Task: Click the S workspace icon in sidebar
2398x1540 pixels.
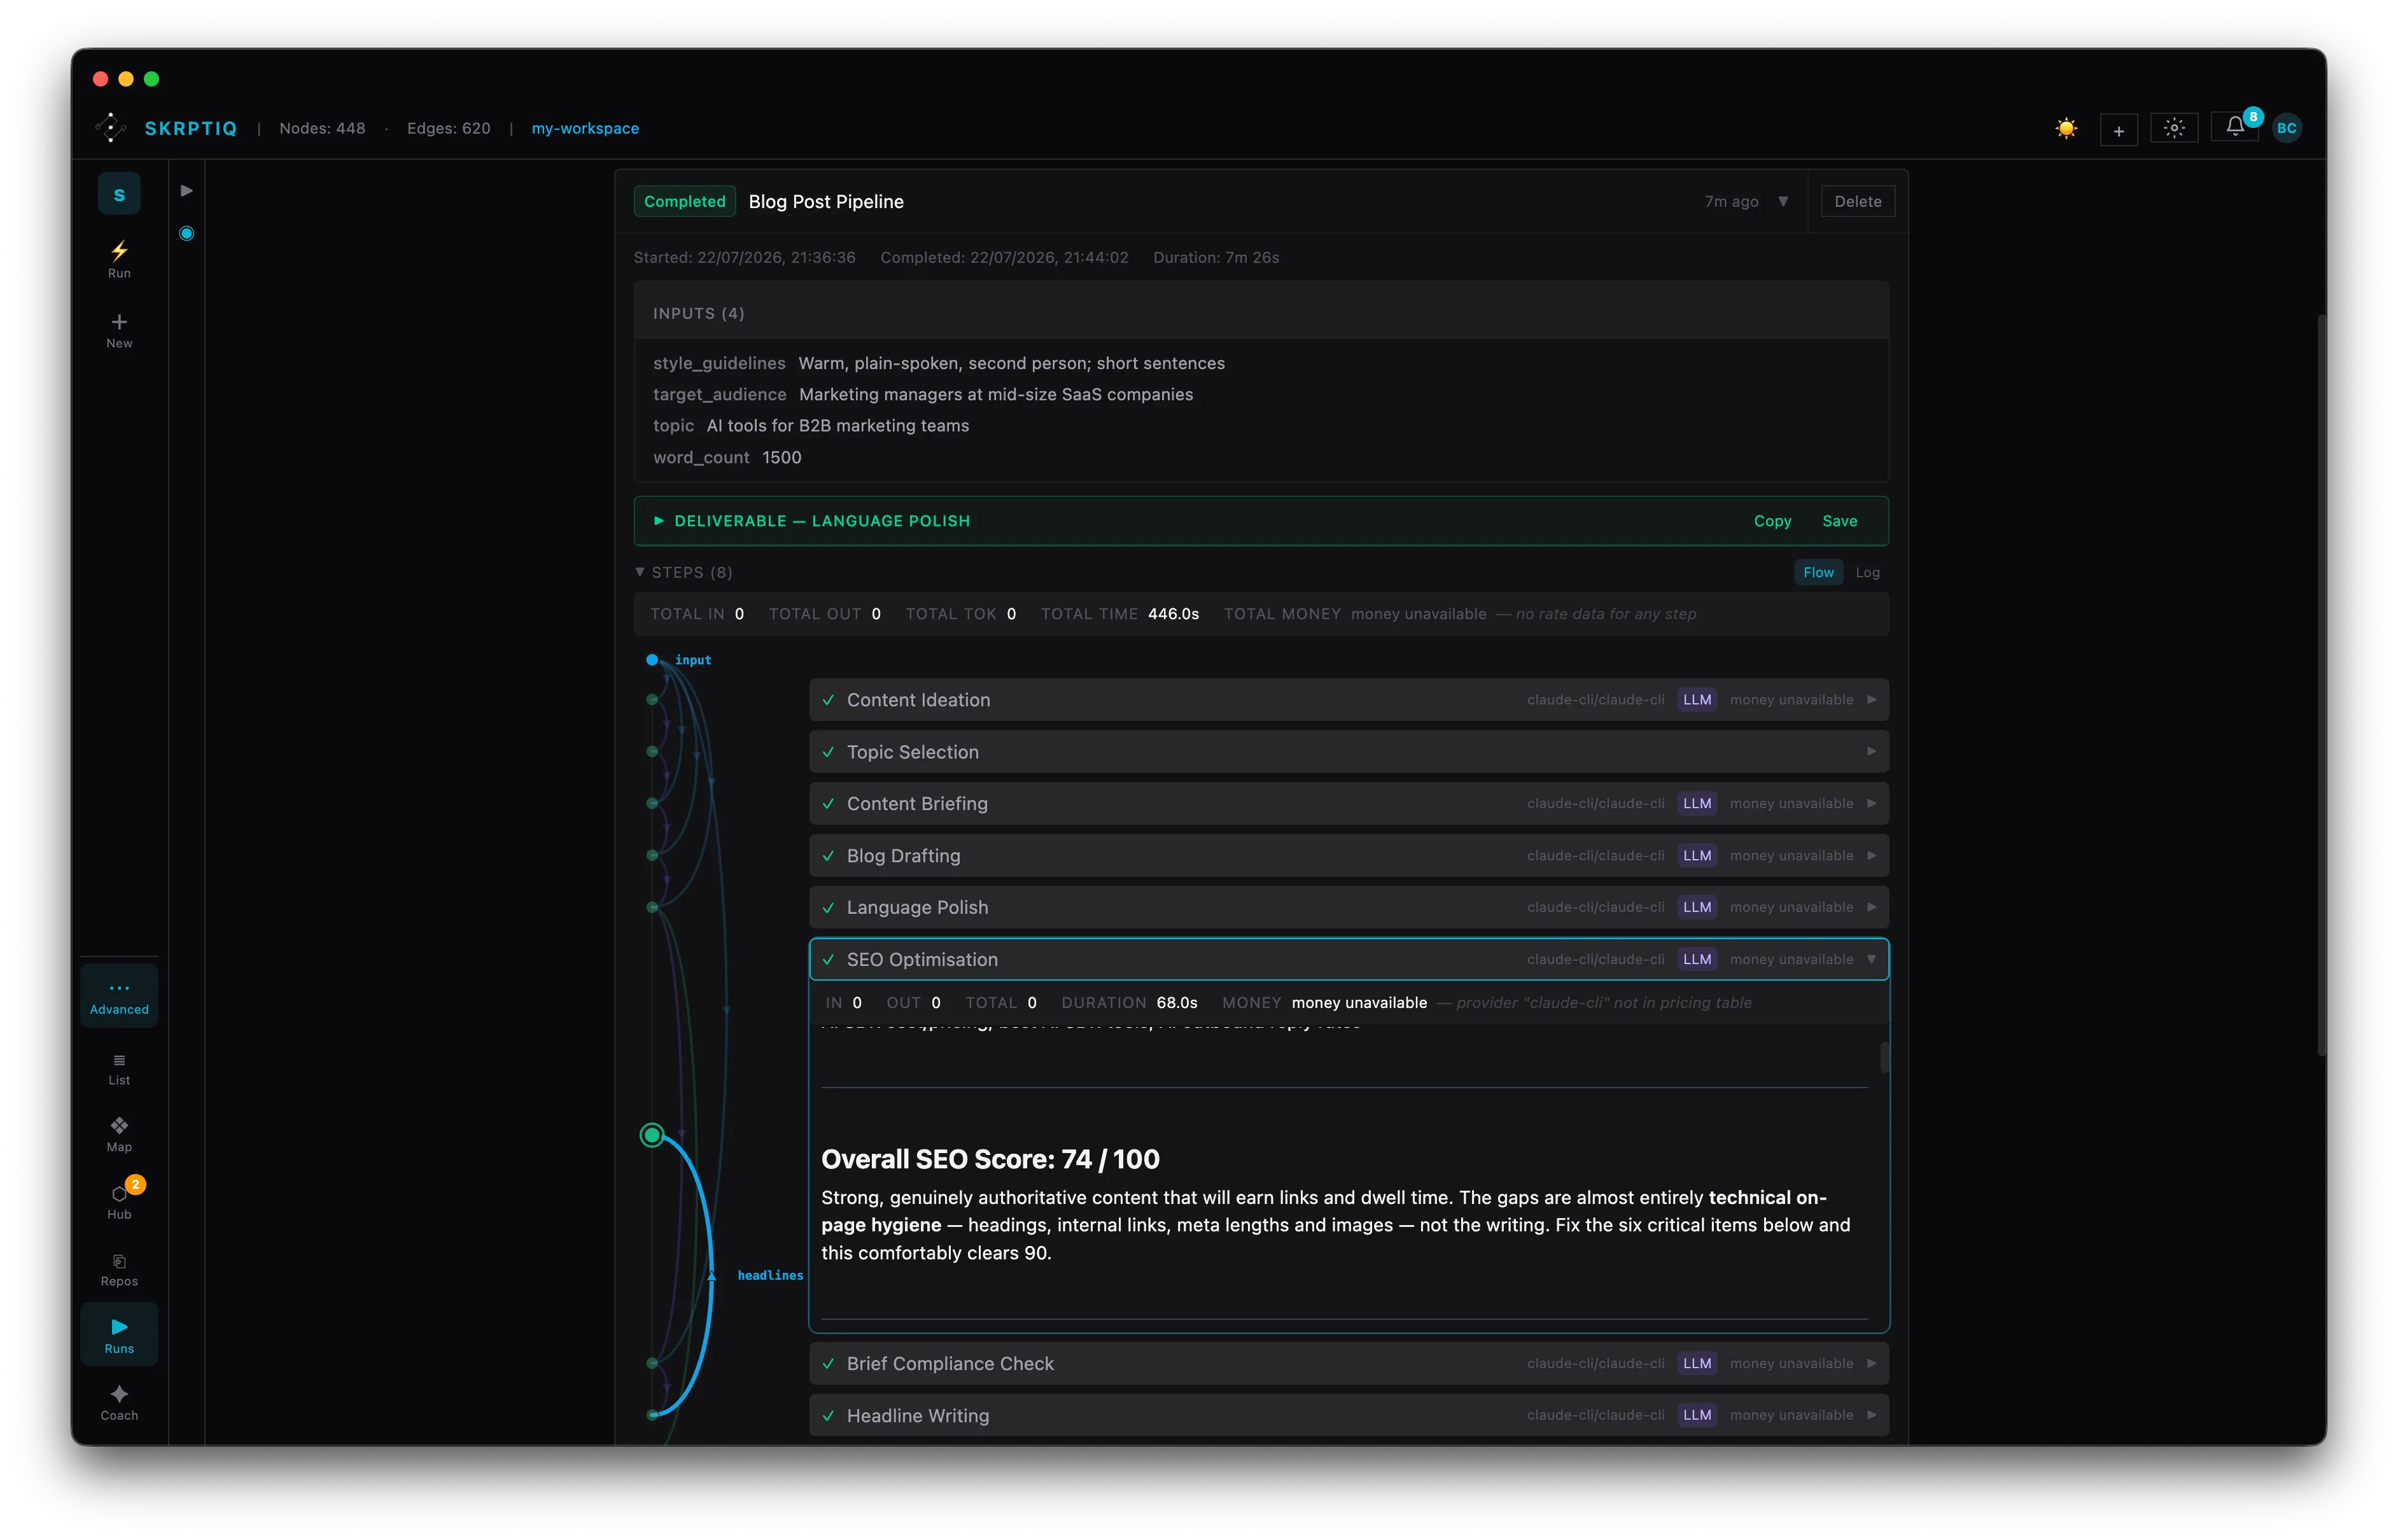Action: tap(119, 194)
